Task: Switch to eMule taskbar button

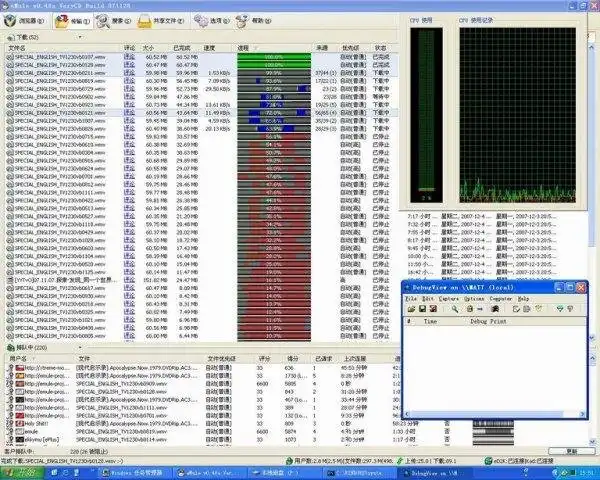Action: click(209, 473)
